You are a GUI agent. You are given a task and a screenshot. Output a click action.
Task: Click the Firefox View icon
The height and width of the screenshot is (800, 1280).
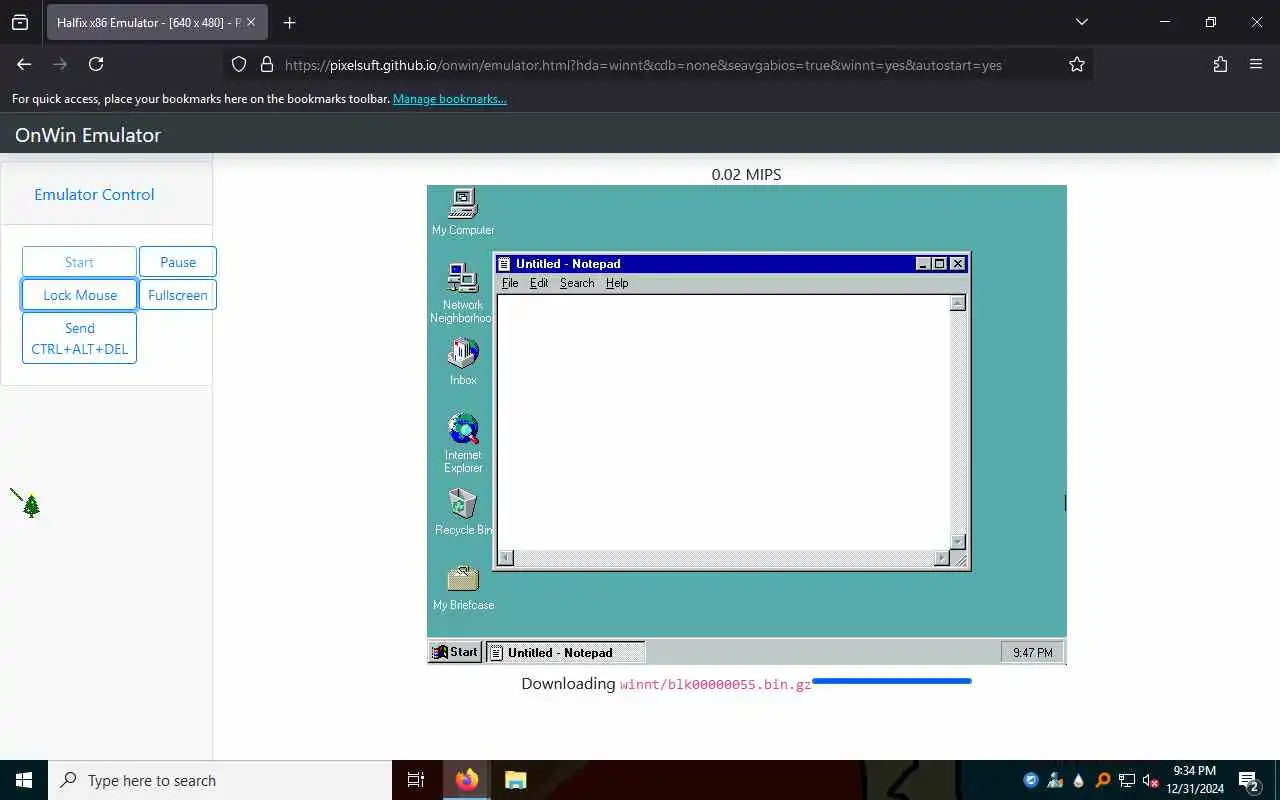pyautogui.click(x=20, y=22)
